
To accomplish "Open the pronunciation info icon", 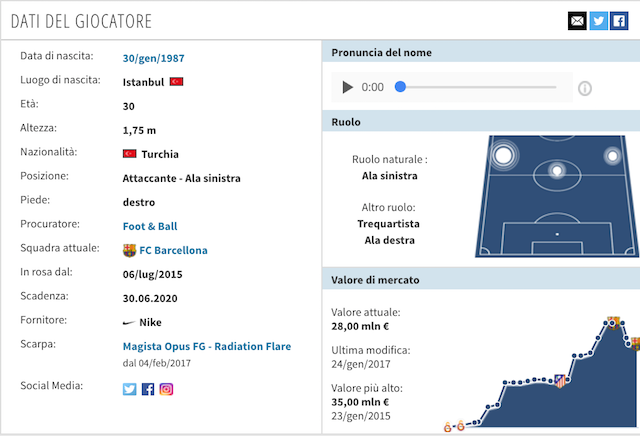I will coord(585,88).
